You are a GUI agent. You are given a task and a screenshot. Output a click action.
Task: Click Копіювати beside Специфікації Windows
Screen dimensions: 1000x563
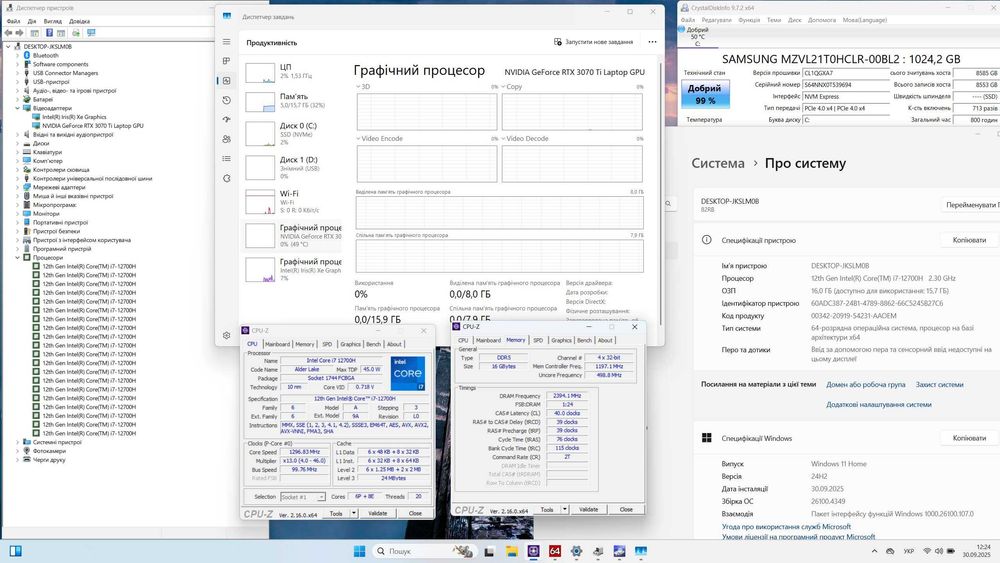click(x=969, y=438)
